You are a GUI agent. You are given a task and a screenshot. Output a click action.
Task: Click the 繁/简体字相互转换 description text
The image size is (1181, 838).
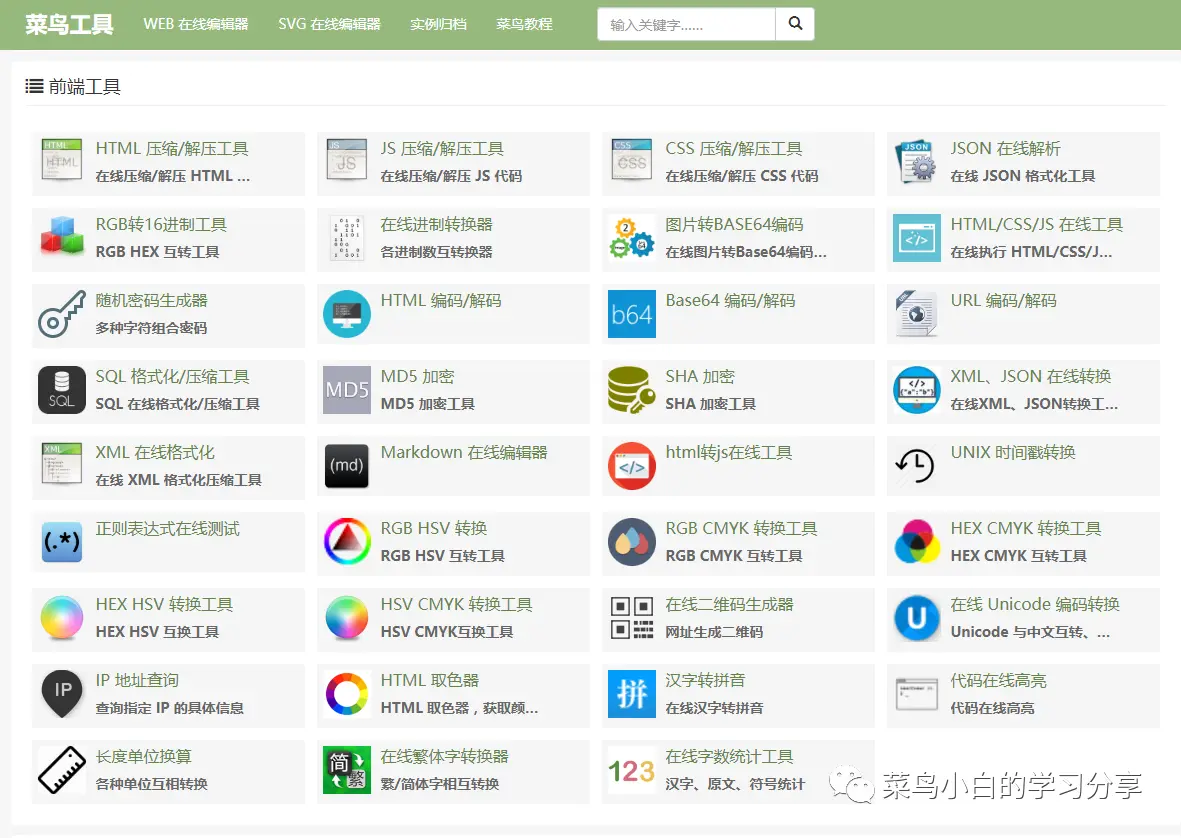click(440, 785)
